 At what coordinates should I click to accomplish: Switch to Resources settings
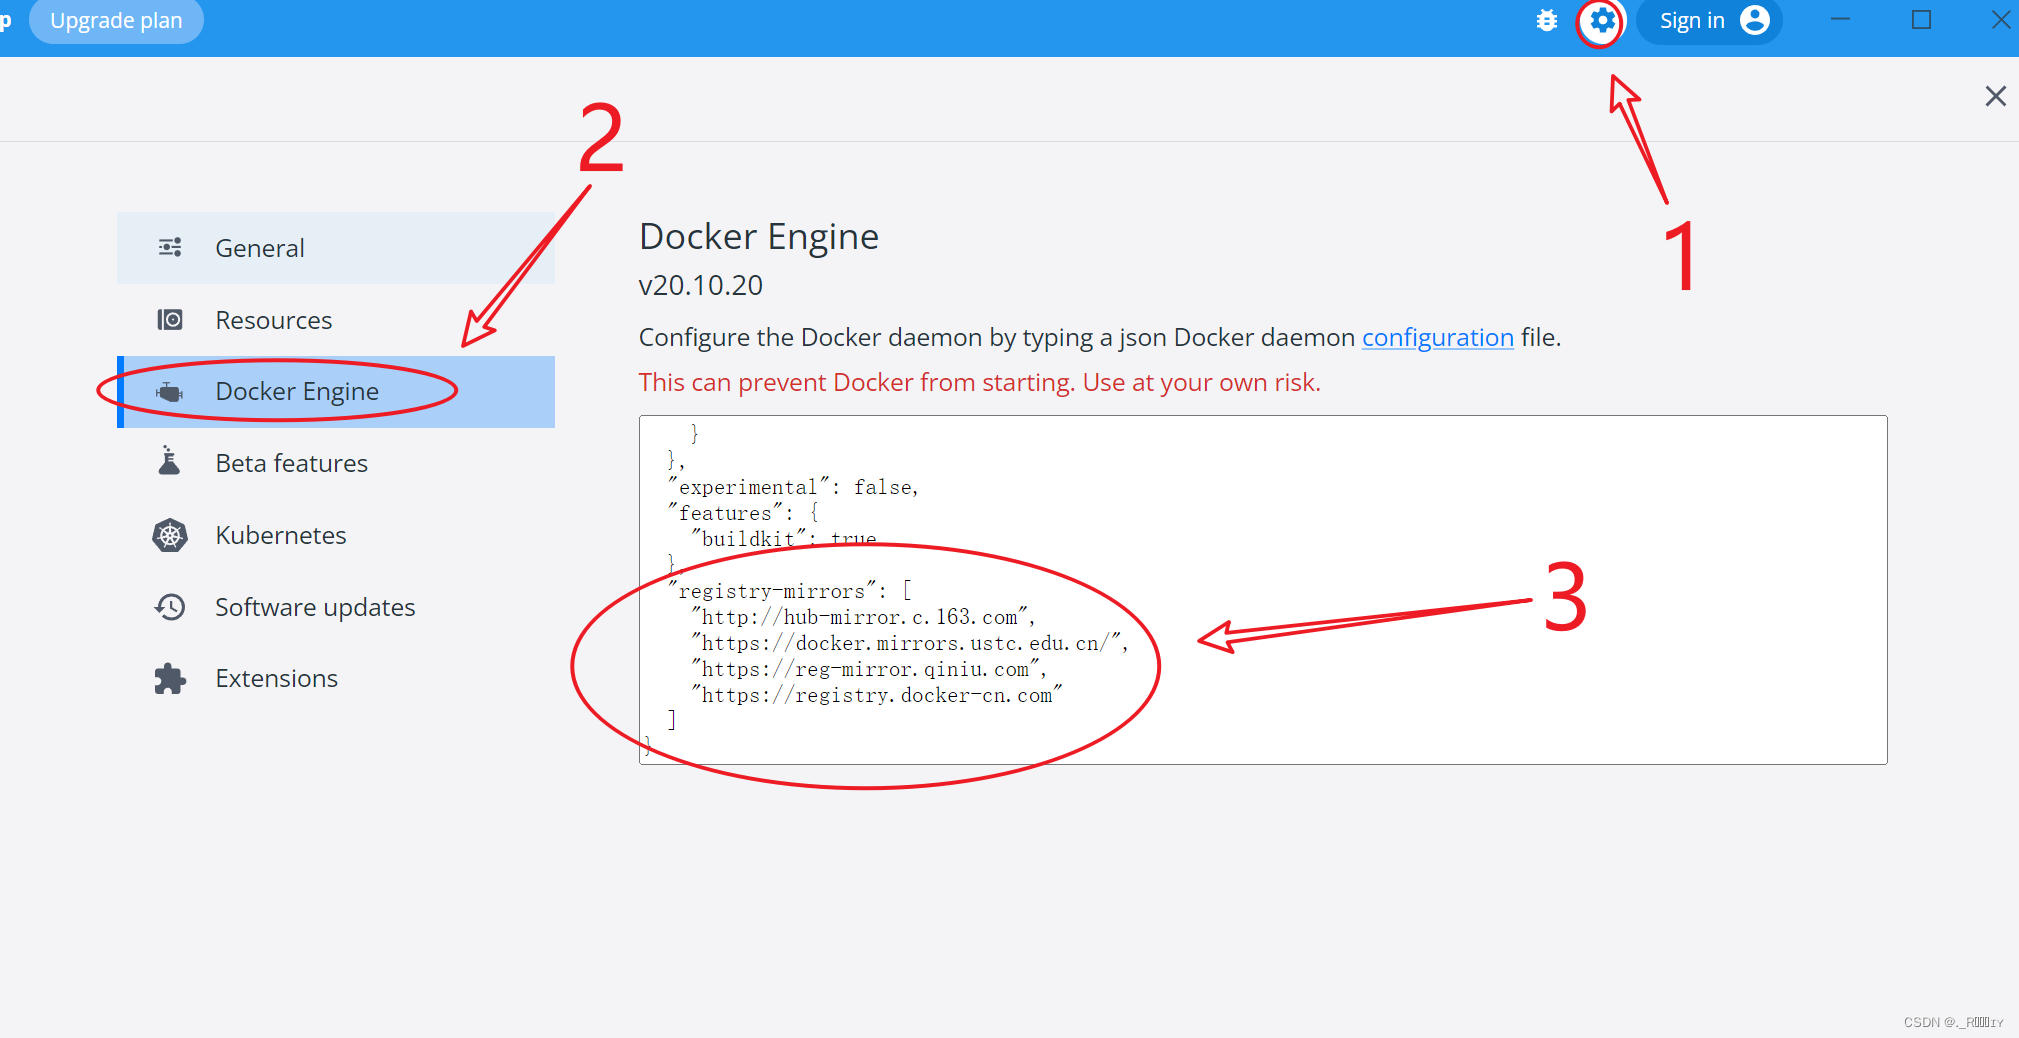click(336, 320)
